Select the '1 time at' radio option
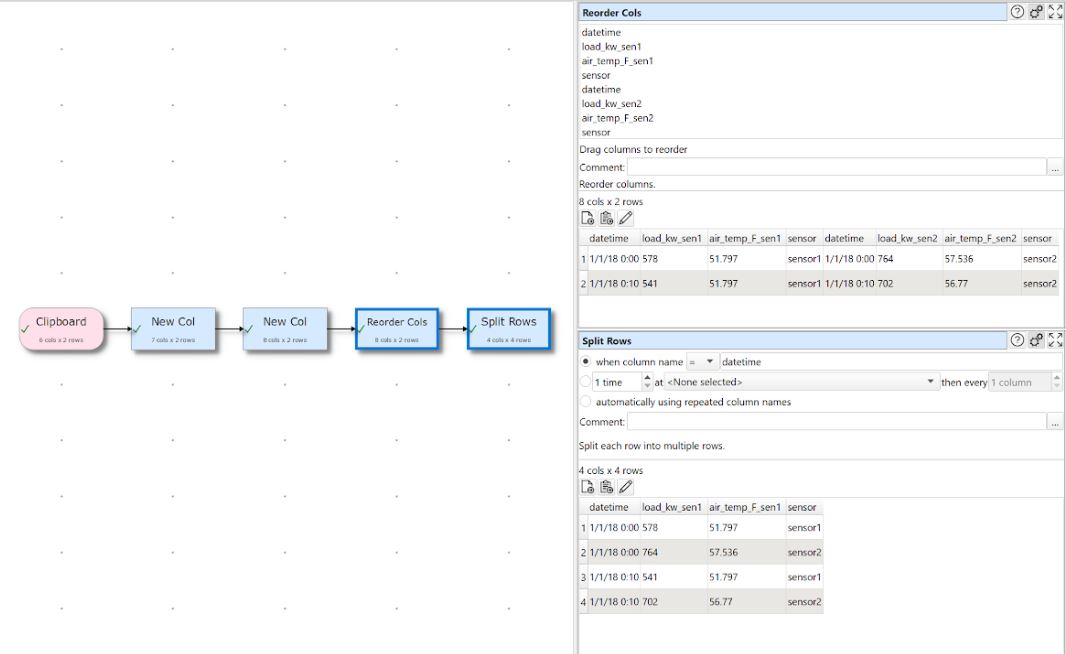 [x=586, y=382]
